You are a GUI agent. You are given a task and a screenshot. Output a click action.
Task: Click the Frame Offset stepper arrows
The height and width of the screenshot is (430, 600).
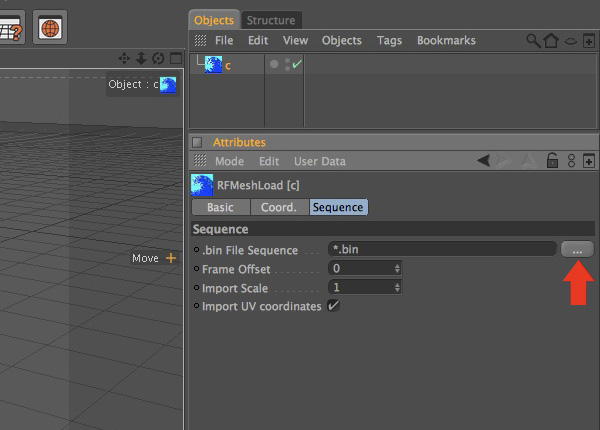[x=397, y=269]
